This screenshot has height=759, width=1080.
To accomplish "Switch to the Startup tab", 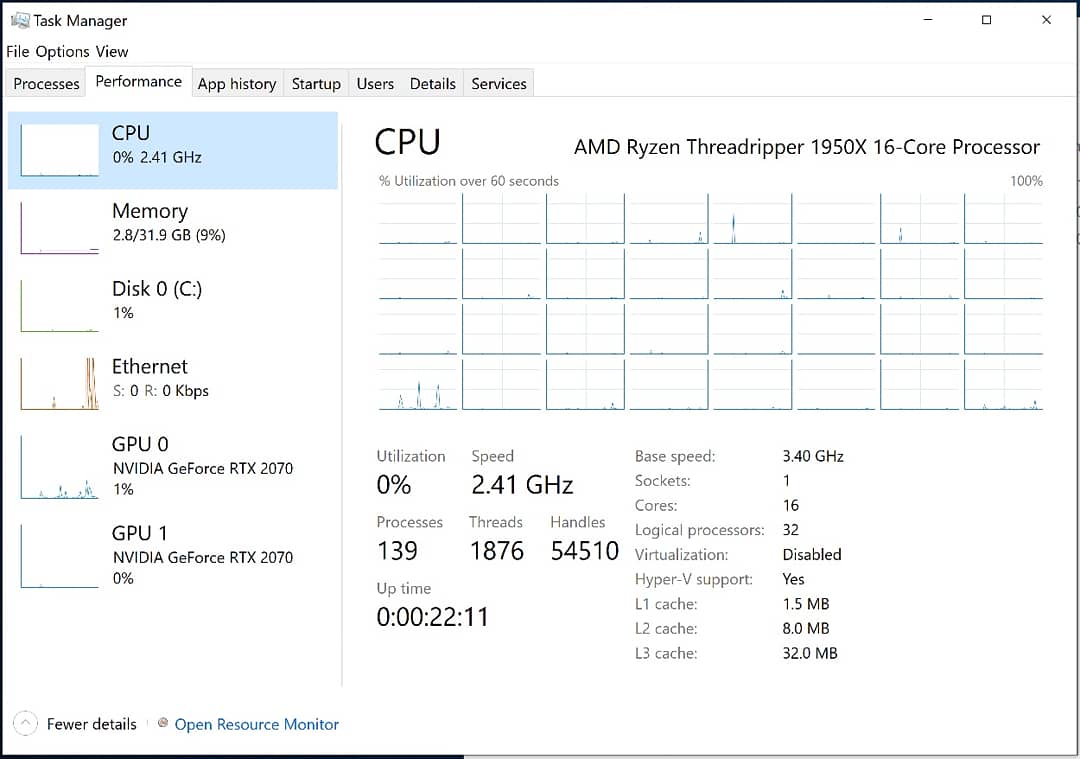I will pos(316,83).
